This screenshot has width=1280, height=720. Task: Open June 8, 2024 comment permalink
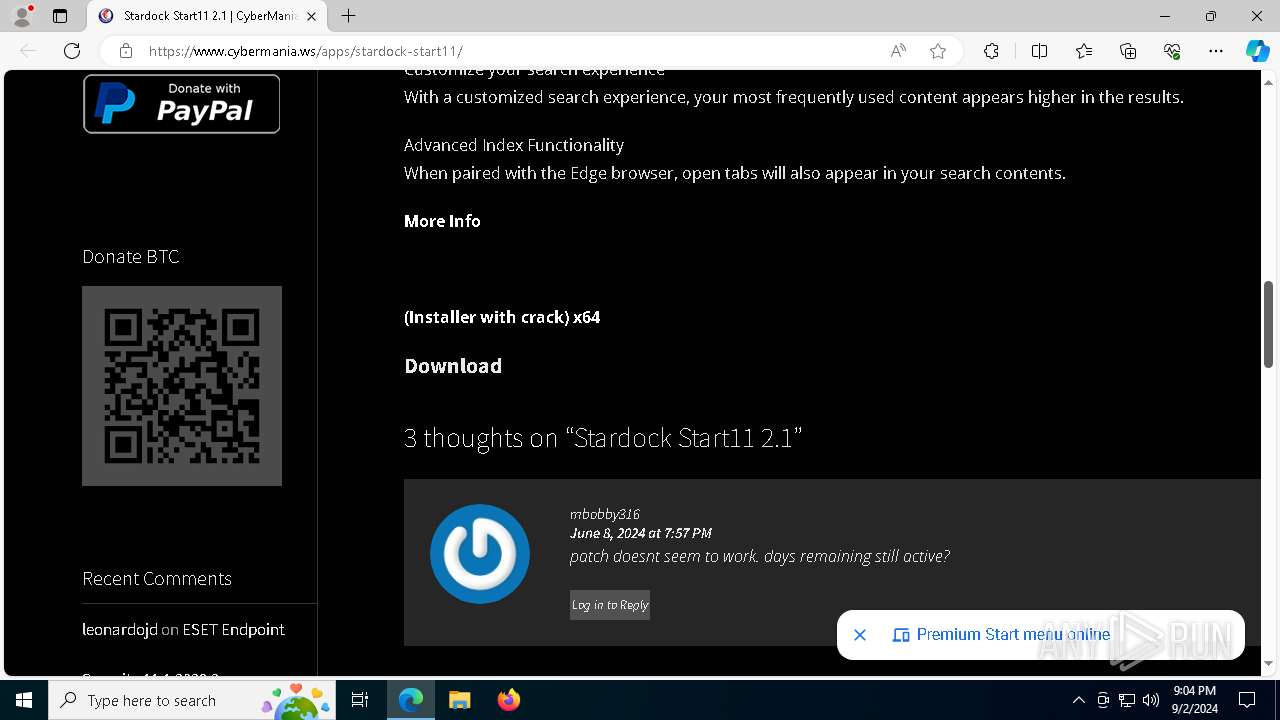pos(641,533)
